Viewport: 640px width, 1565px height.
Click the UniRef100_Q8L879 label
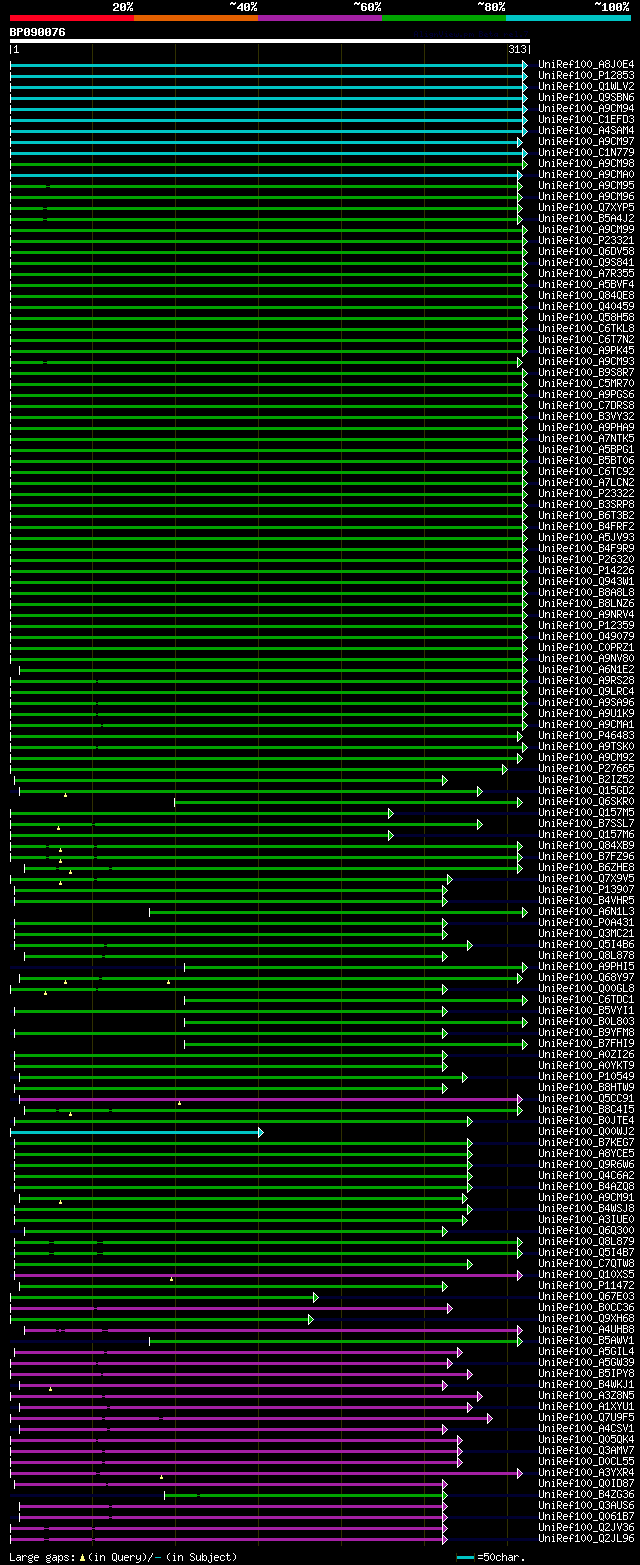pos(586,1242)
